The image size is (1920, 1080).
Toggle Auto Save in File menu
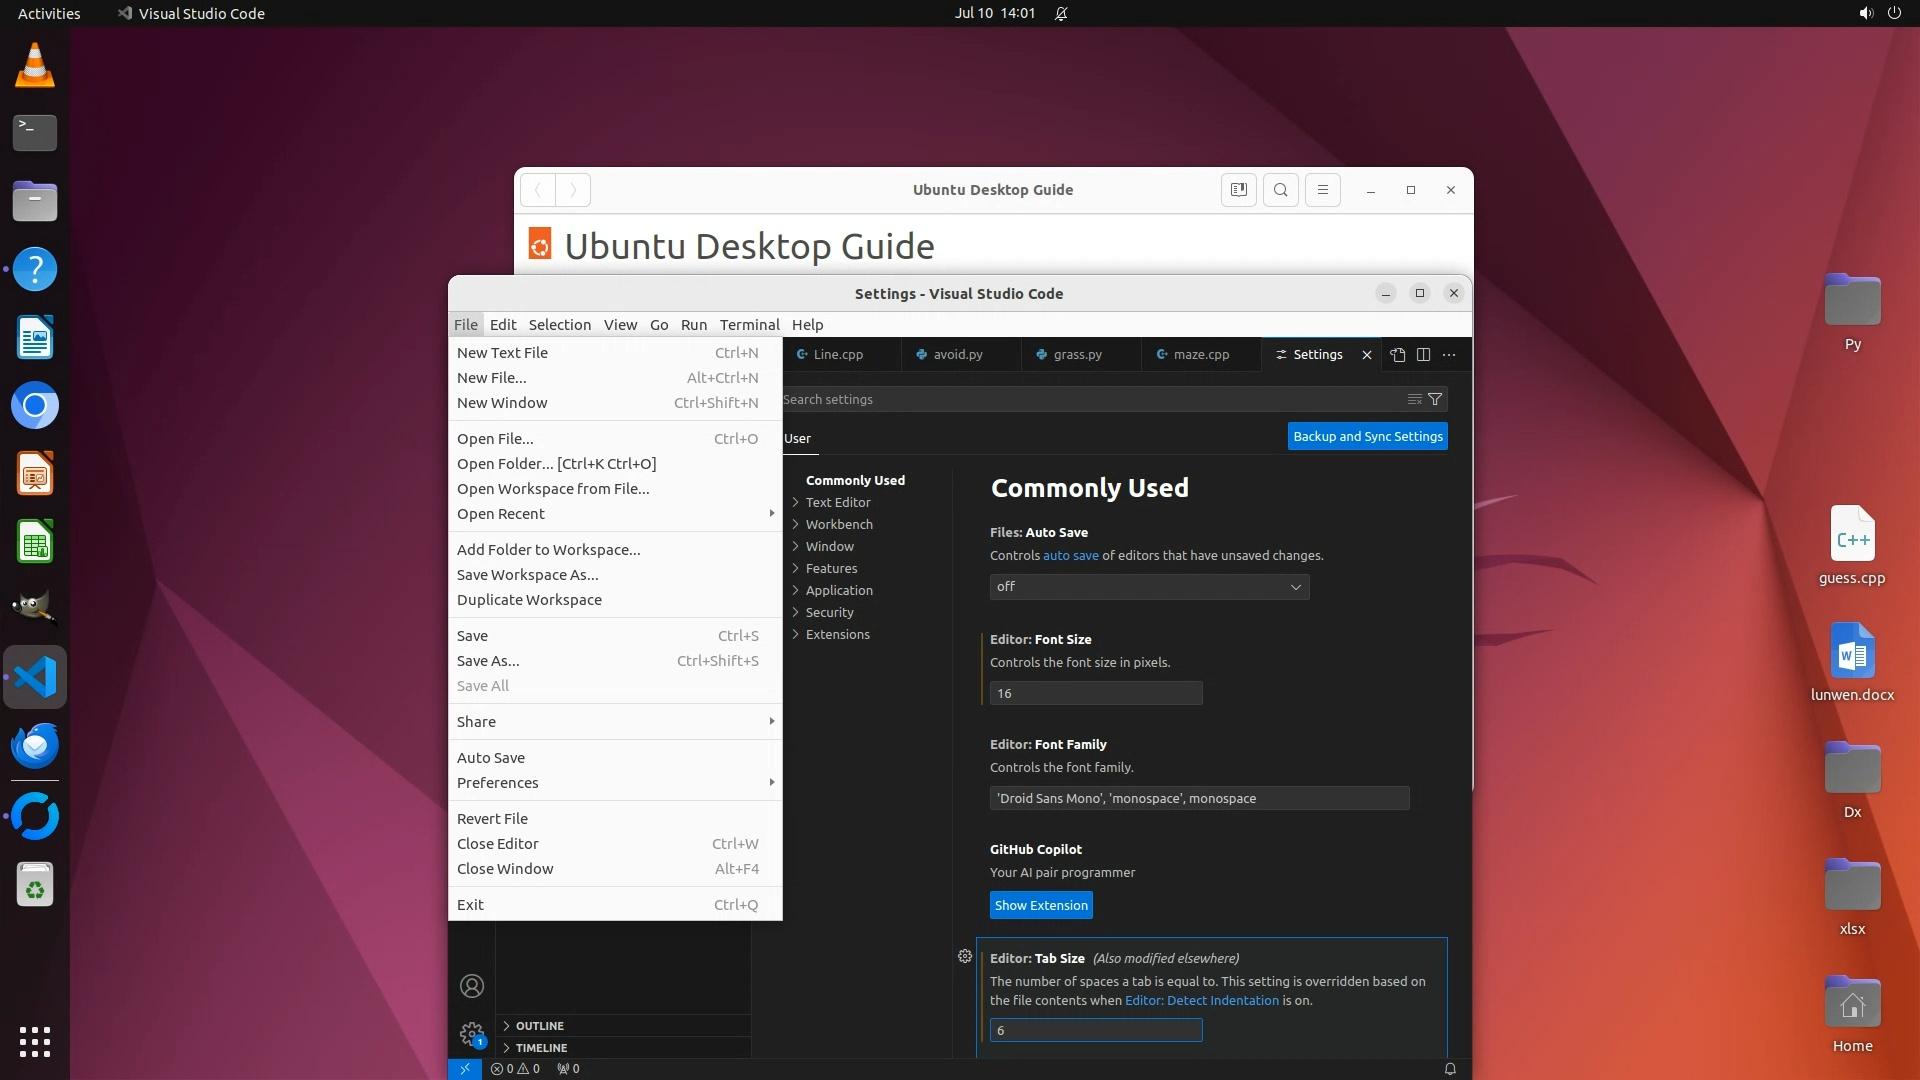(x=491, y=758)
